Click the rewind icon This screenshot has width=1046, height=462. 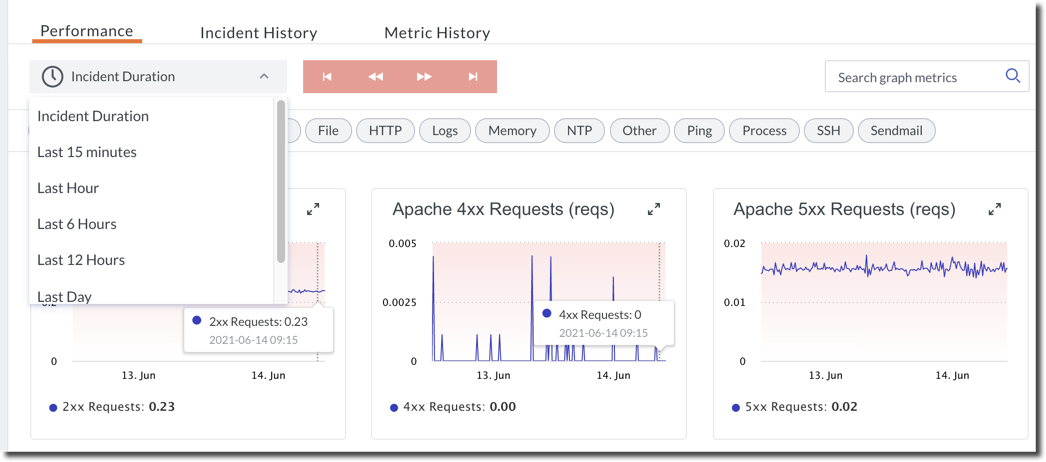pyautogui.click(x=376, y=77)
